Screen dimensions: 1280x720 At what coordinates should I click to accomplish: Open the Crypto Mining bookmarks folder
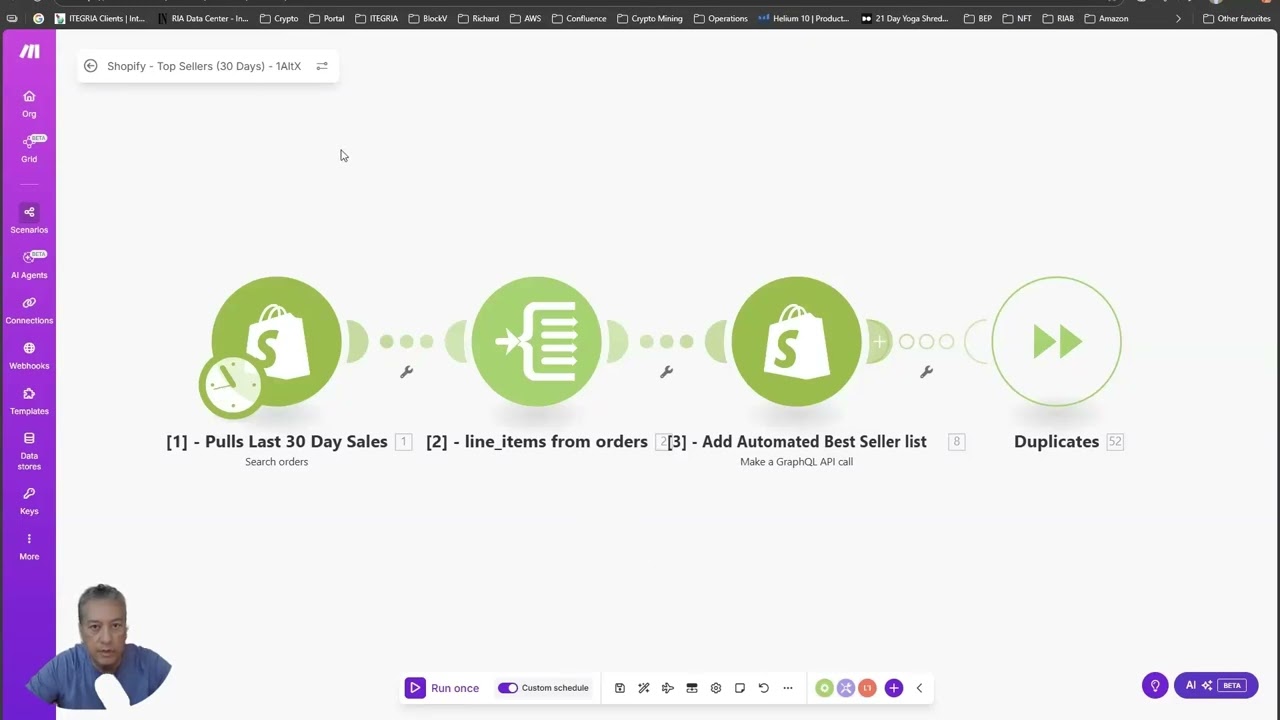[x=650, y=18]
